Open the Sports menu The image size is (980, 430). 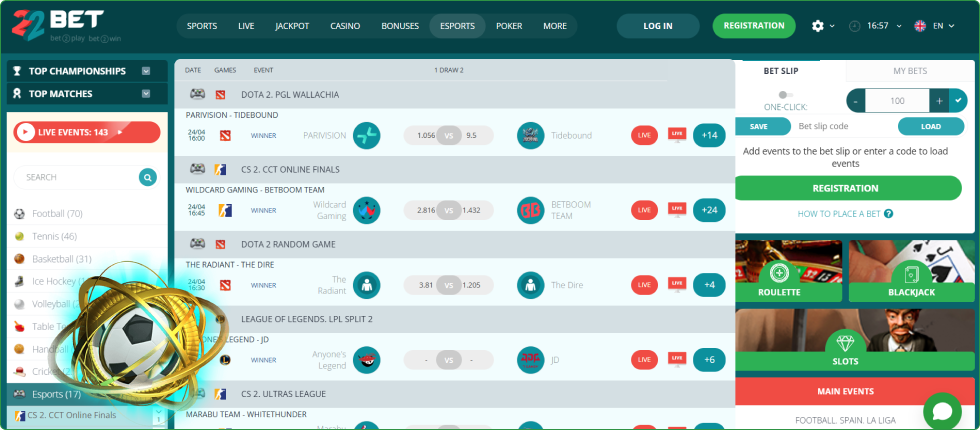click(x=202, y=26)
